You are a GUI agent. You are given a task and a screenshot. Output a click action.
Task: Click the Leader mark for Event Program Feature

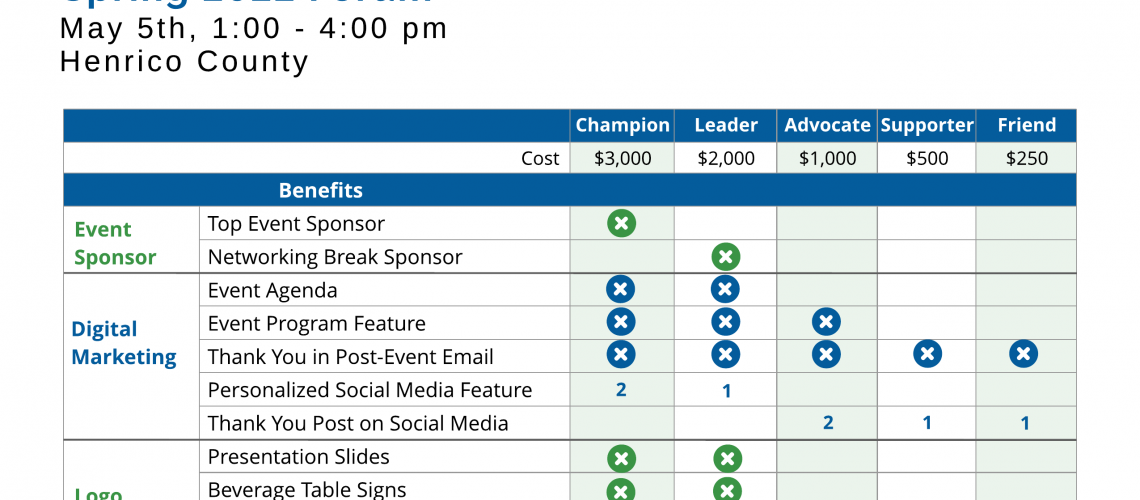pos(726,322)
